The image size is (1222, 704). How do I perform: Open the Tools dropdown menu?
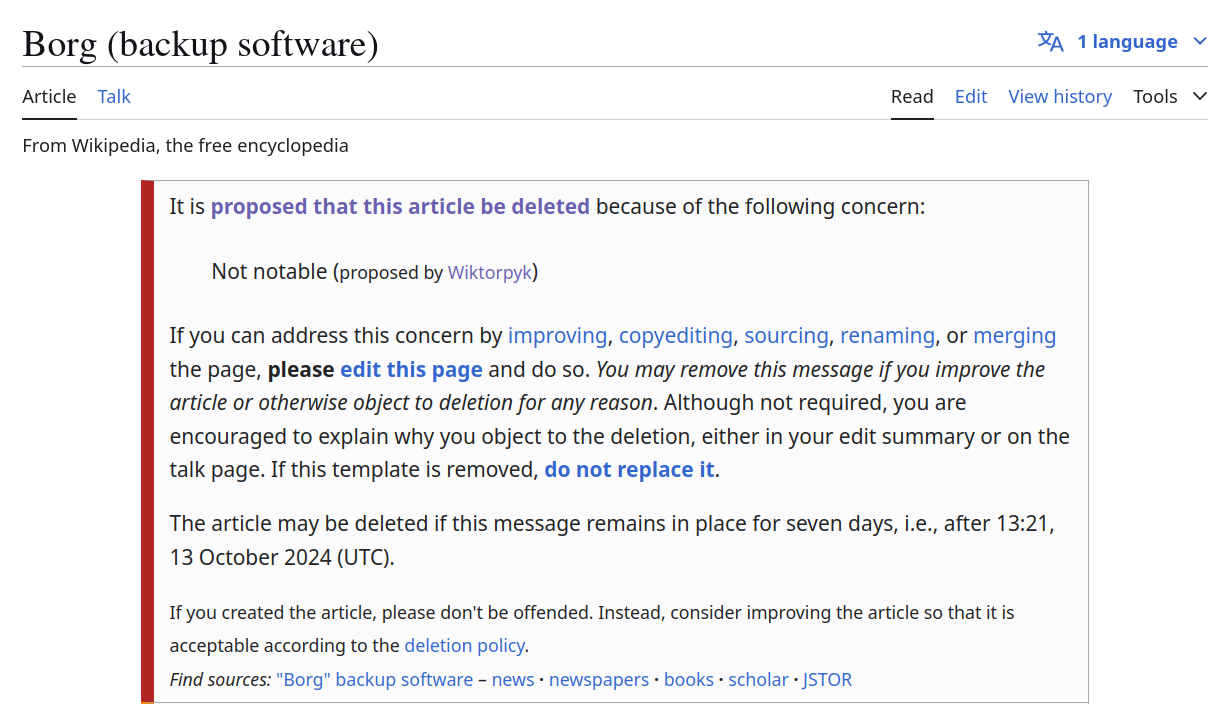(1168, 97)
